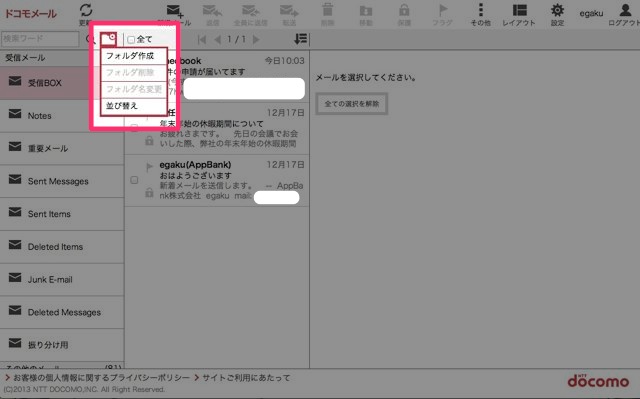Screen dimensions: 640x399
Task: Open the 重要メール folder
Action: tap(62, 149)
